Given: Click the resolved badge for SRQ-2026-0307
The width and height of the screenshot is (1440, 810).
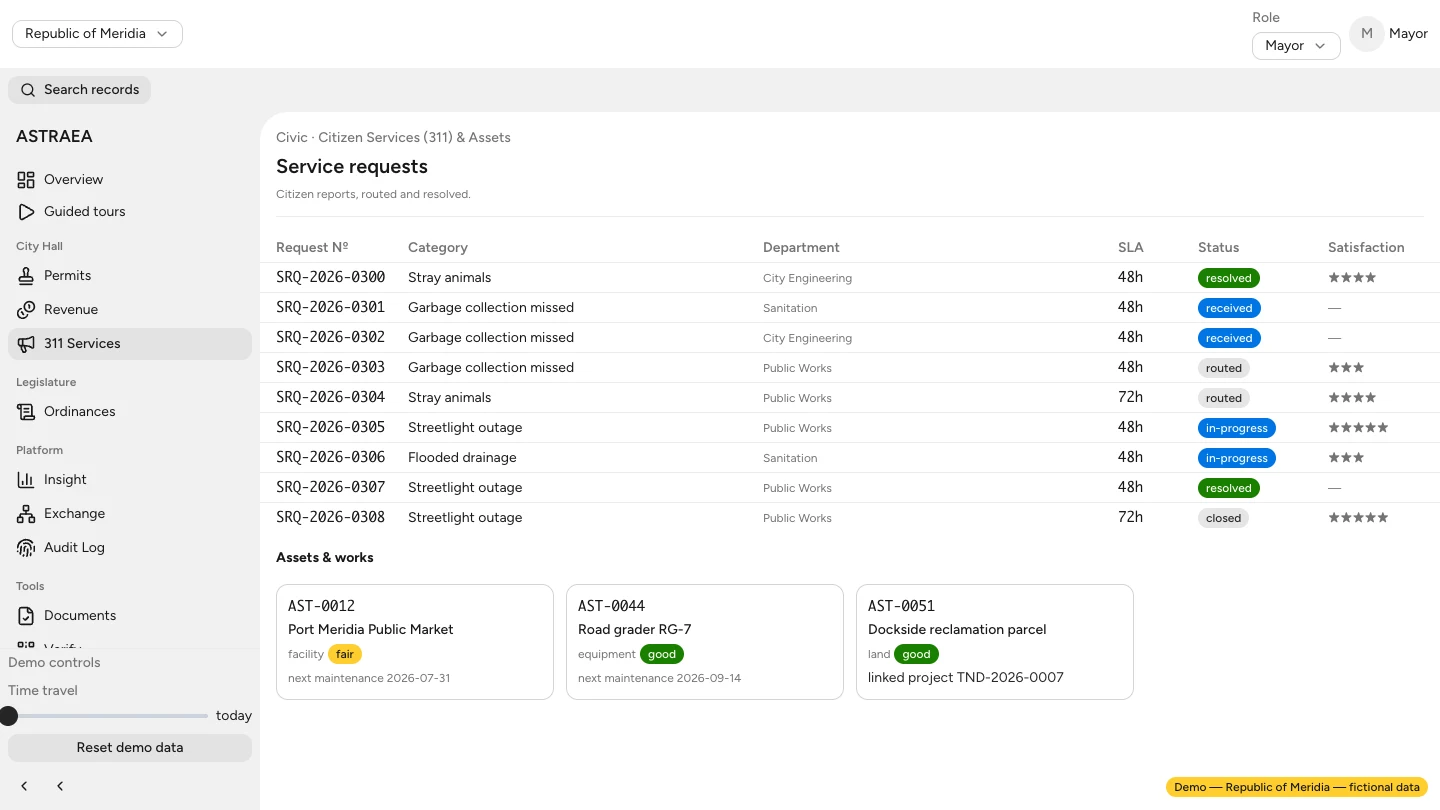Looking at the screenshot, I should [1229, 488].
